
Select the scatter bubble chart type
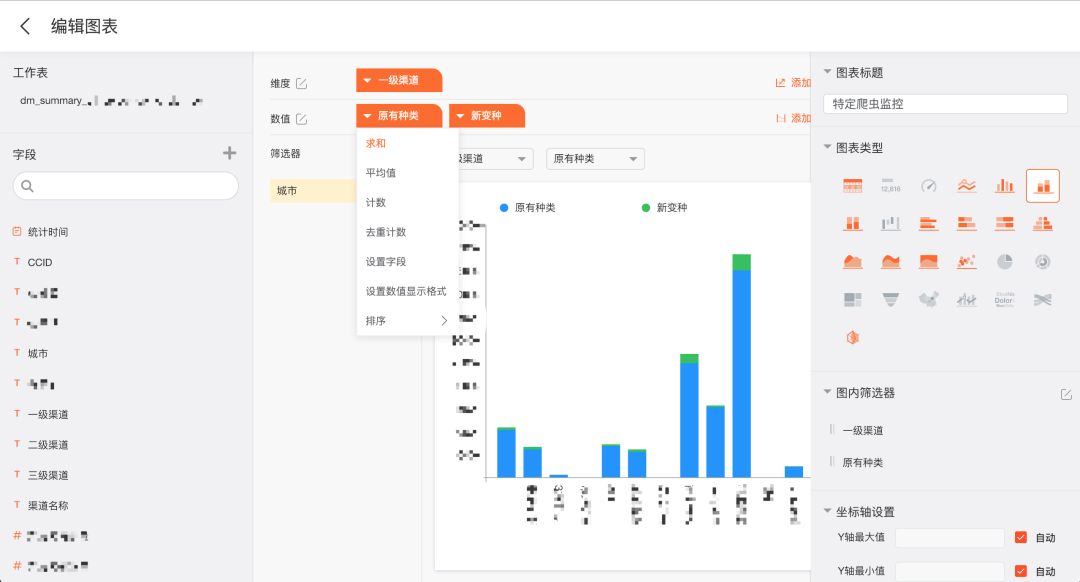pos(966,261)
